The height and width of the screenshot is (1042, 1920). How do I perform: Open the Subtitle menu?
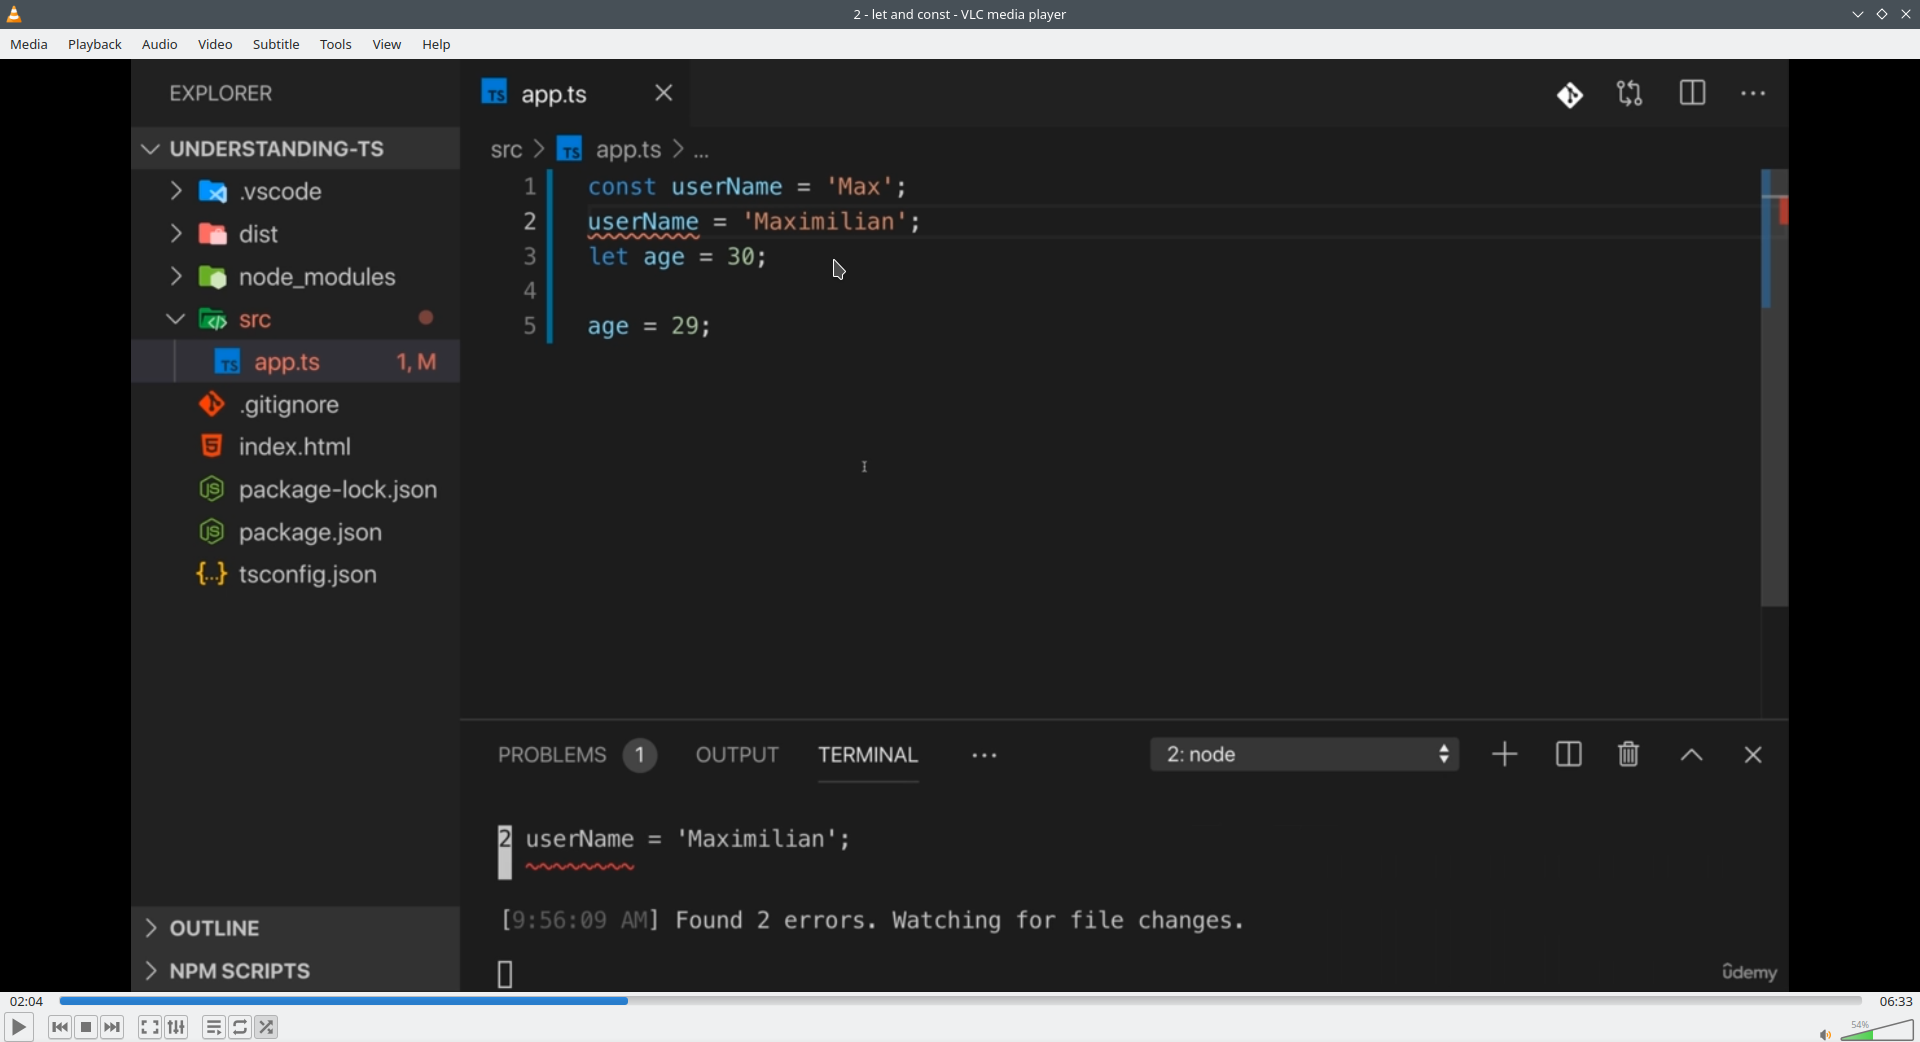click(276, 45)
